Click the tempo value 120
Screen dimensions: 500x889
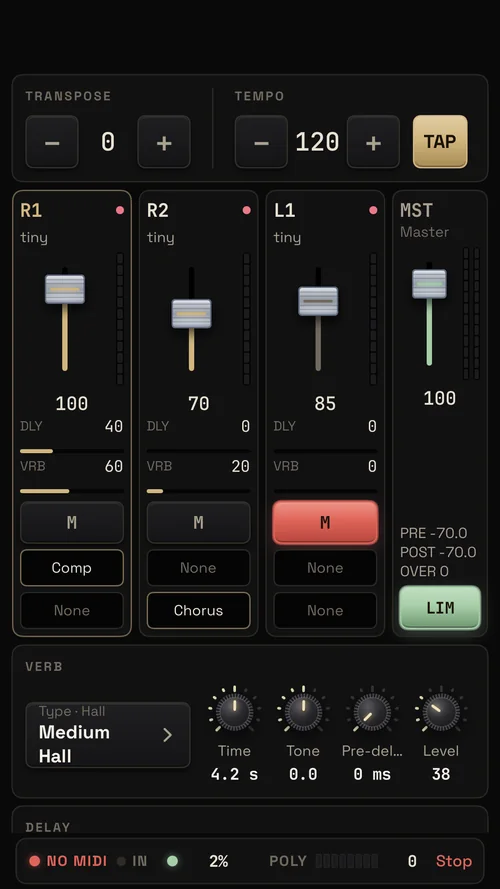[x=317, y=142]
